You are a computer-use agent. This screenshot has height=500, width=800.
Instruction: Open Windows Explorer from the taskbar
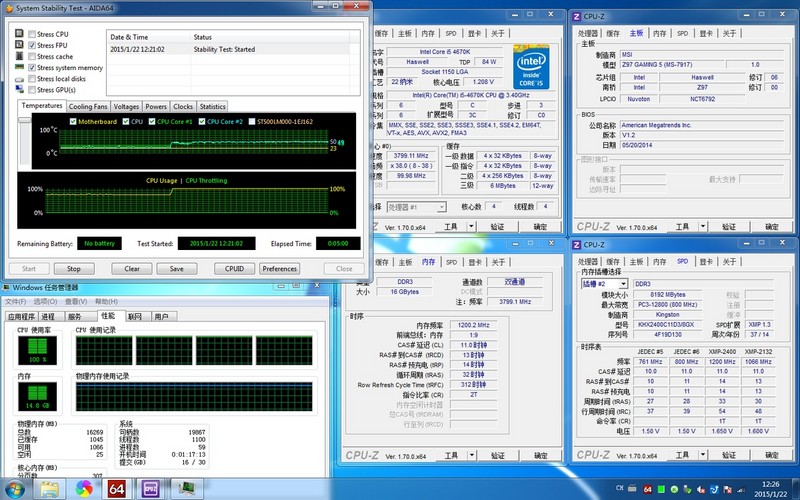(49, 489)
